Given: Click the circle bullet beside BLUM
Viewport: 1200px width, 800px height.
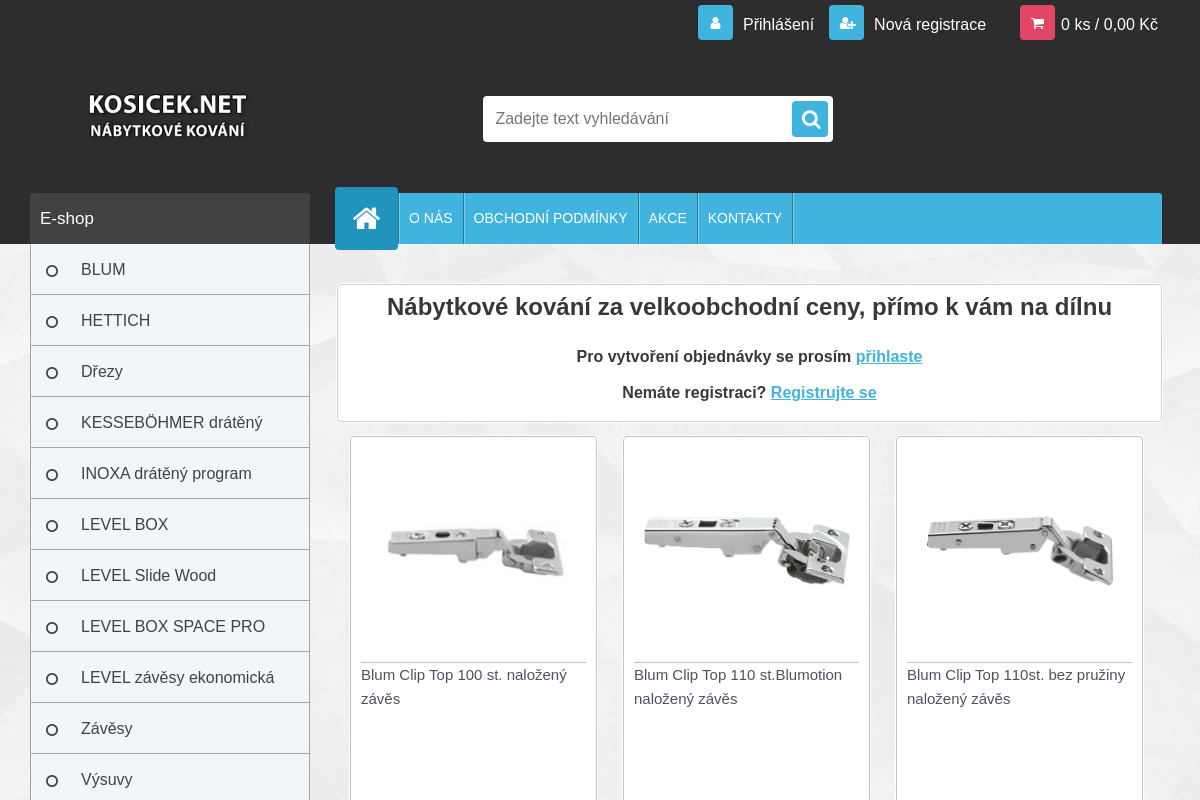Looking at the screenshot, I should click(52, 271).
